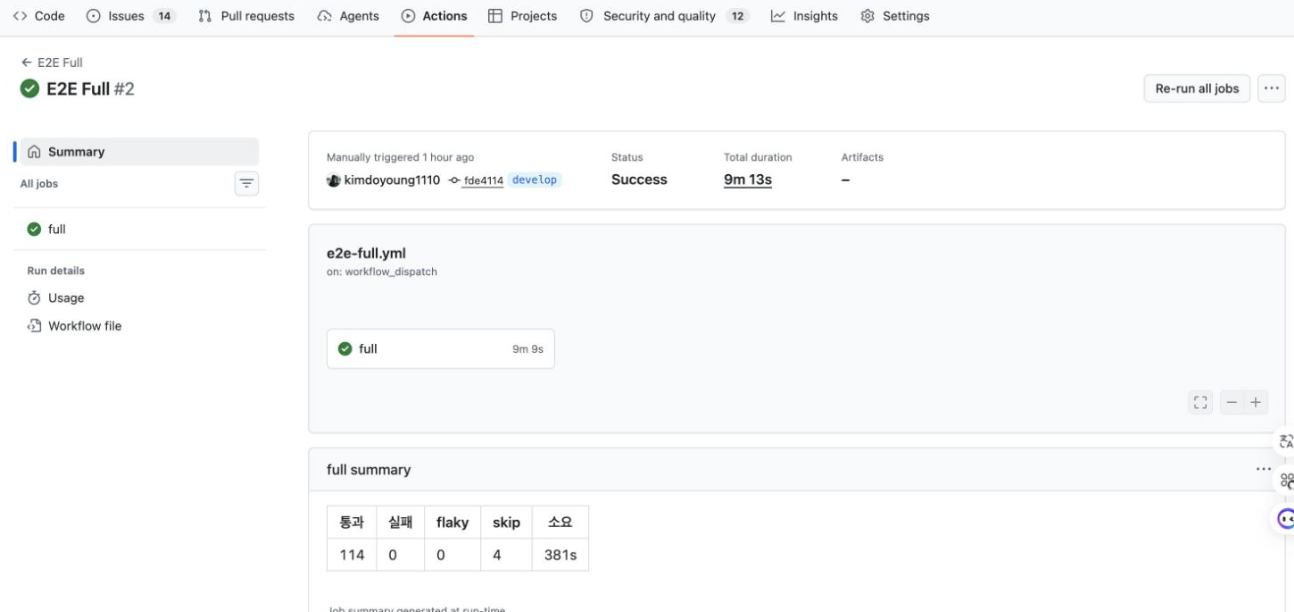Open commit fde4114
Image resolution: width=1294 pixels, height=612 pixels.
tap(483, 181)
